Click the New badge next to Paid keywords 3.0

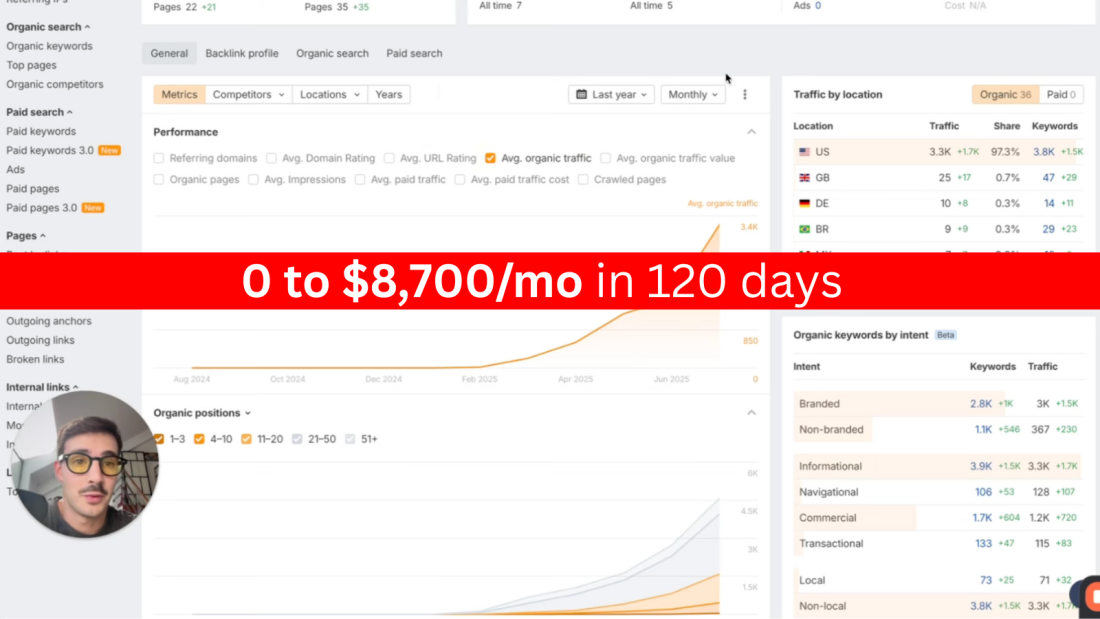(x=110, y=150)
